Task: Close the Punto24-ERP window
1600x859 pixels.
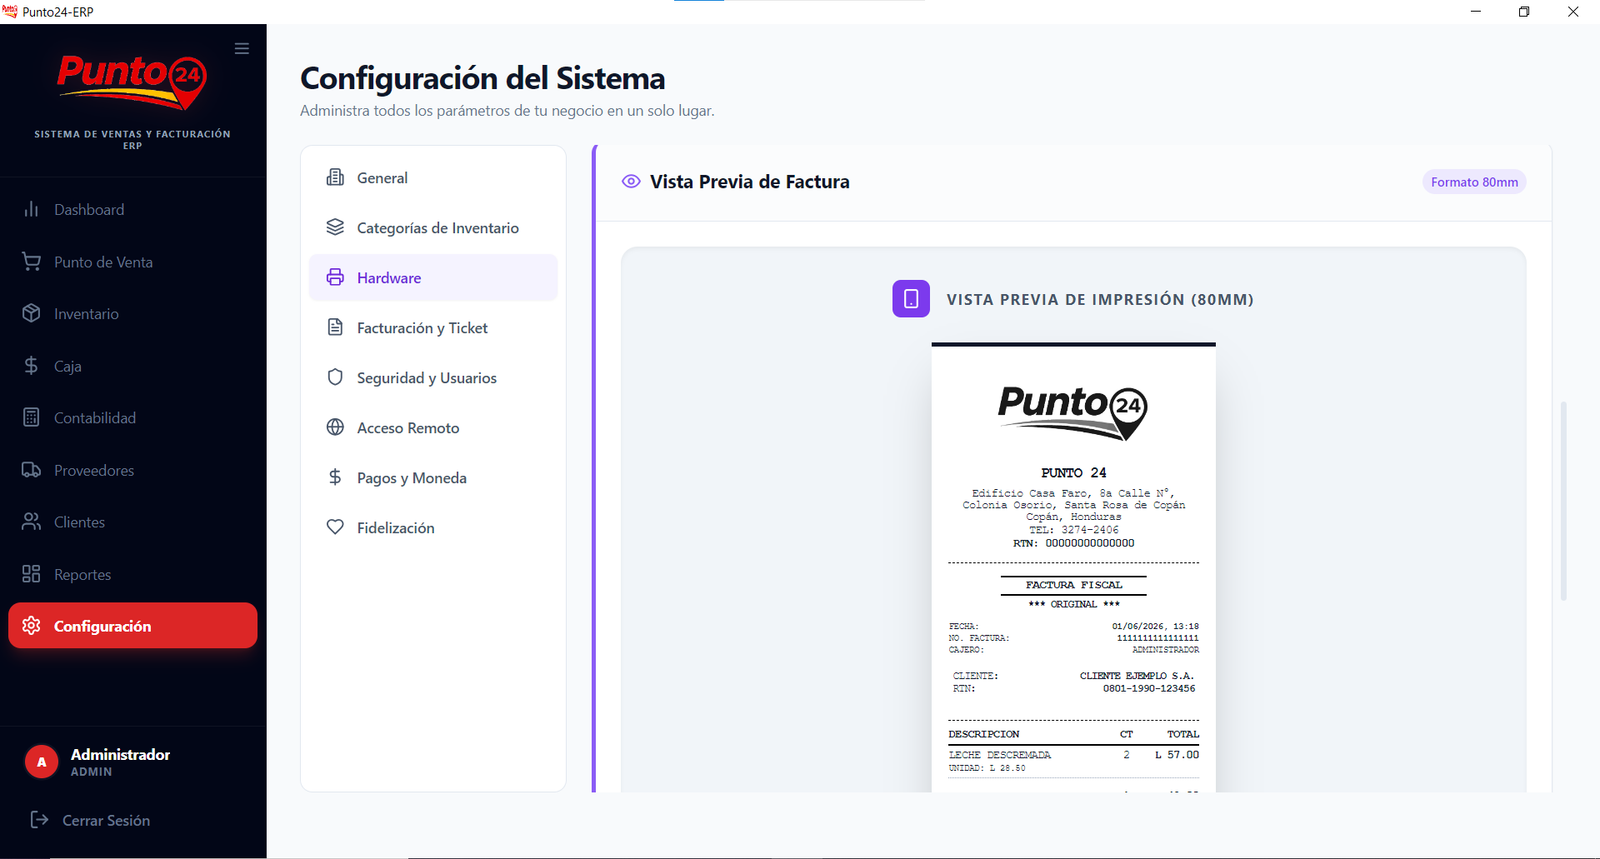Action: pos(1573,12)
